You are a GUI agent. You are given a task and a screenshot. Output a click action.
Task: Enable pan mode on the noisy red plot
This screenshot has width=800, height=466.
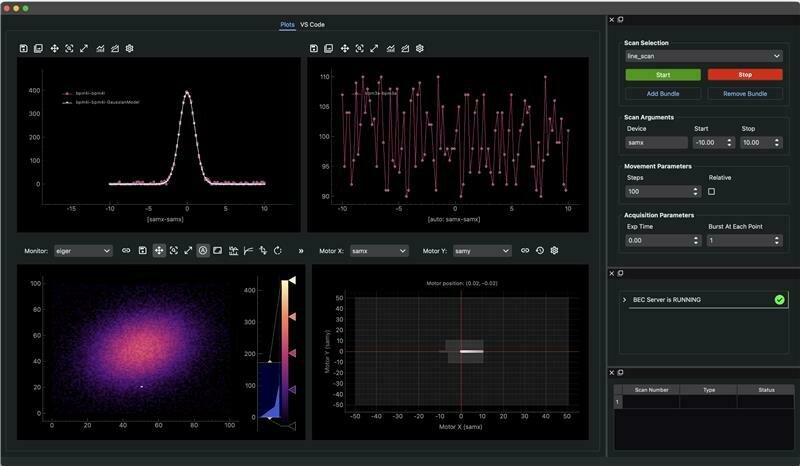point(345,48)
